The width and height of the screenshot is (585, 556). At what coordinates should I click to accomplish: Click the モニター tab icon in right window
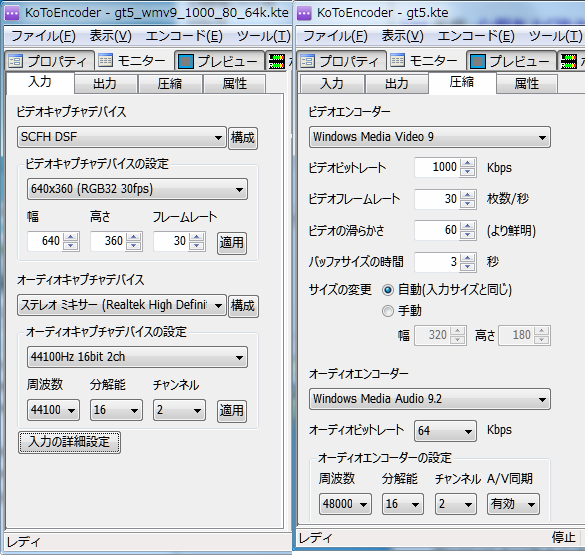397,60
